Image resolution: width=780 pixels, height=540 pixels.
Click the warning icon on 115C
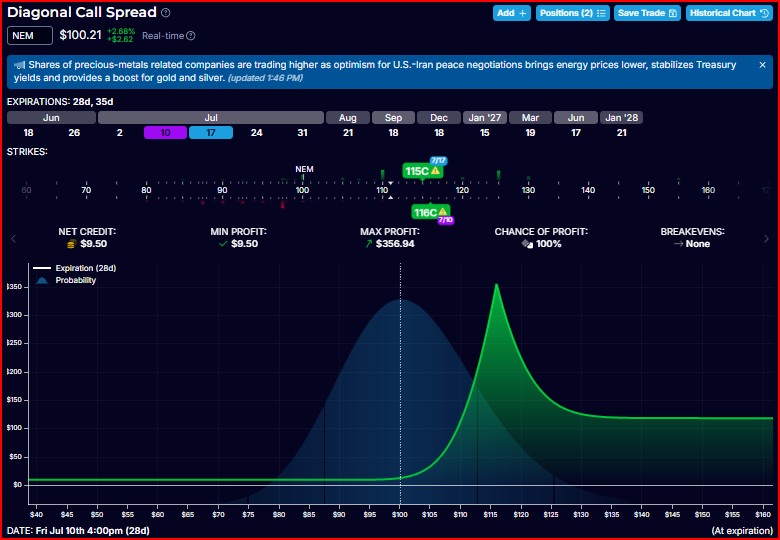tap(435, 171)
